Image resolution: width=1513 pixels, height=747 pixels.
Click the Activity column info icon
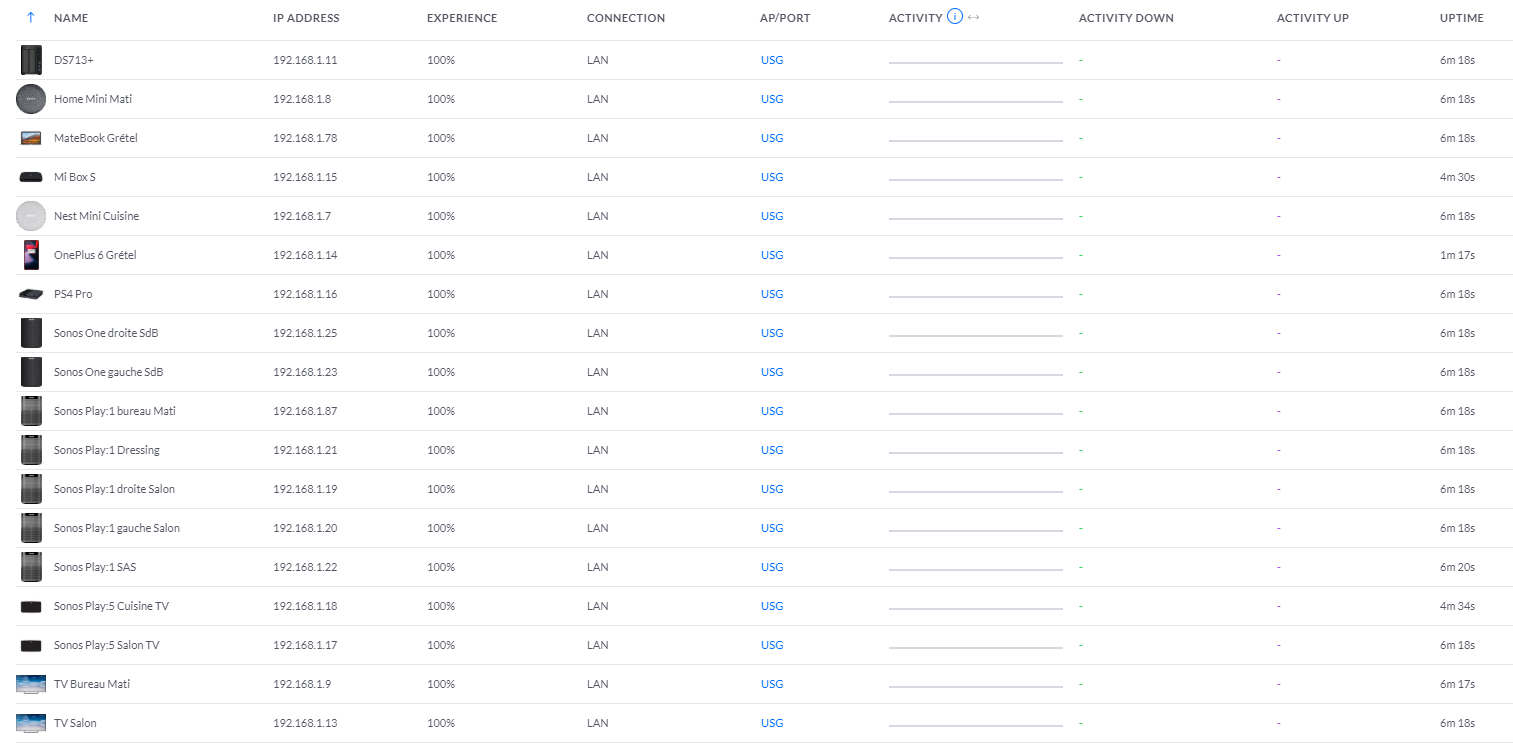(954, 17)
